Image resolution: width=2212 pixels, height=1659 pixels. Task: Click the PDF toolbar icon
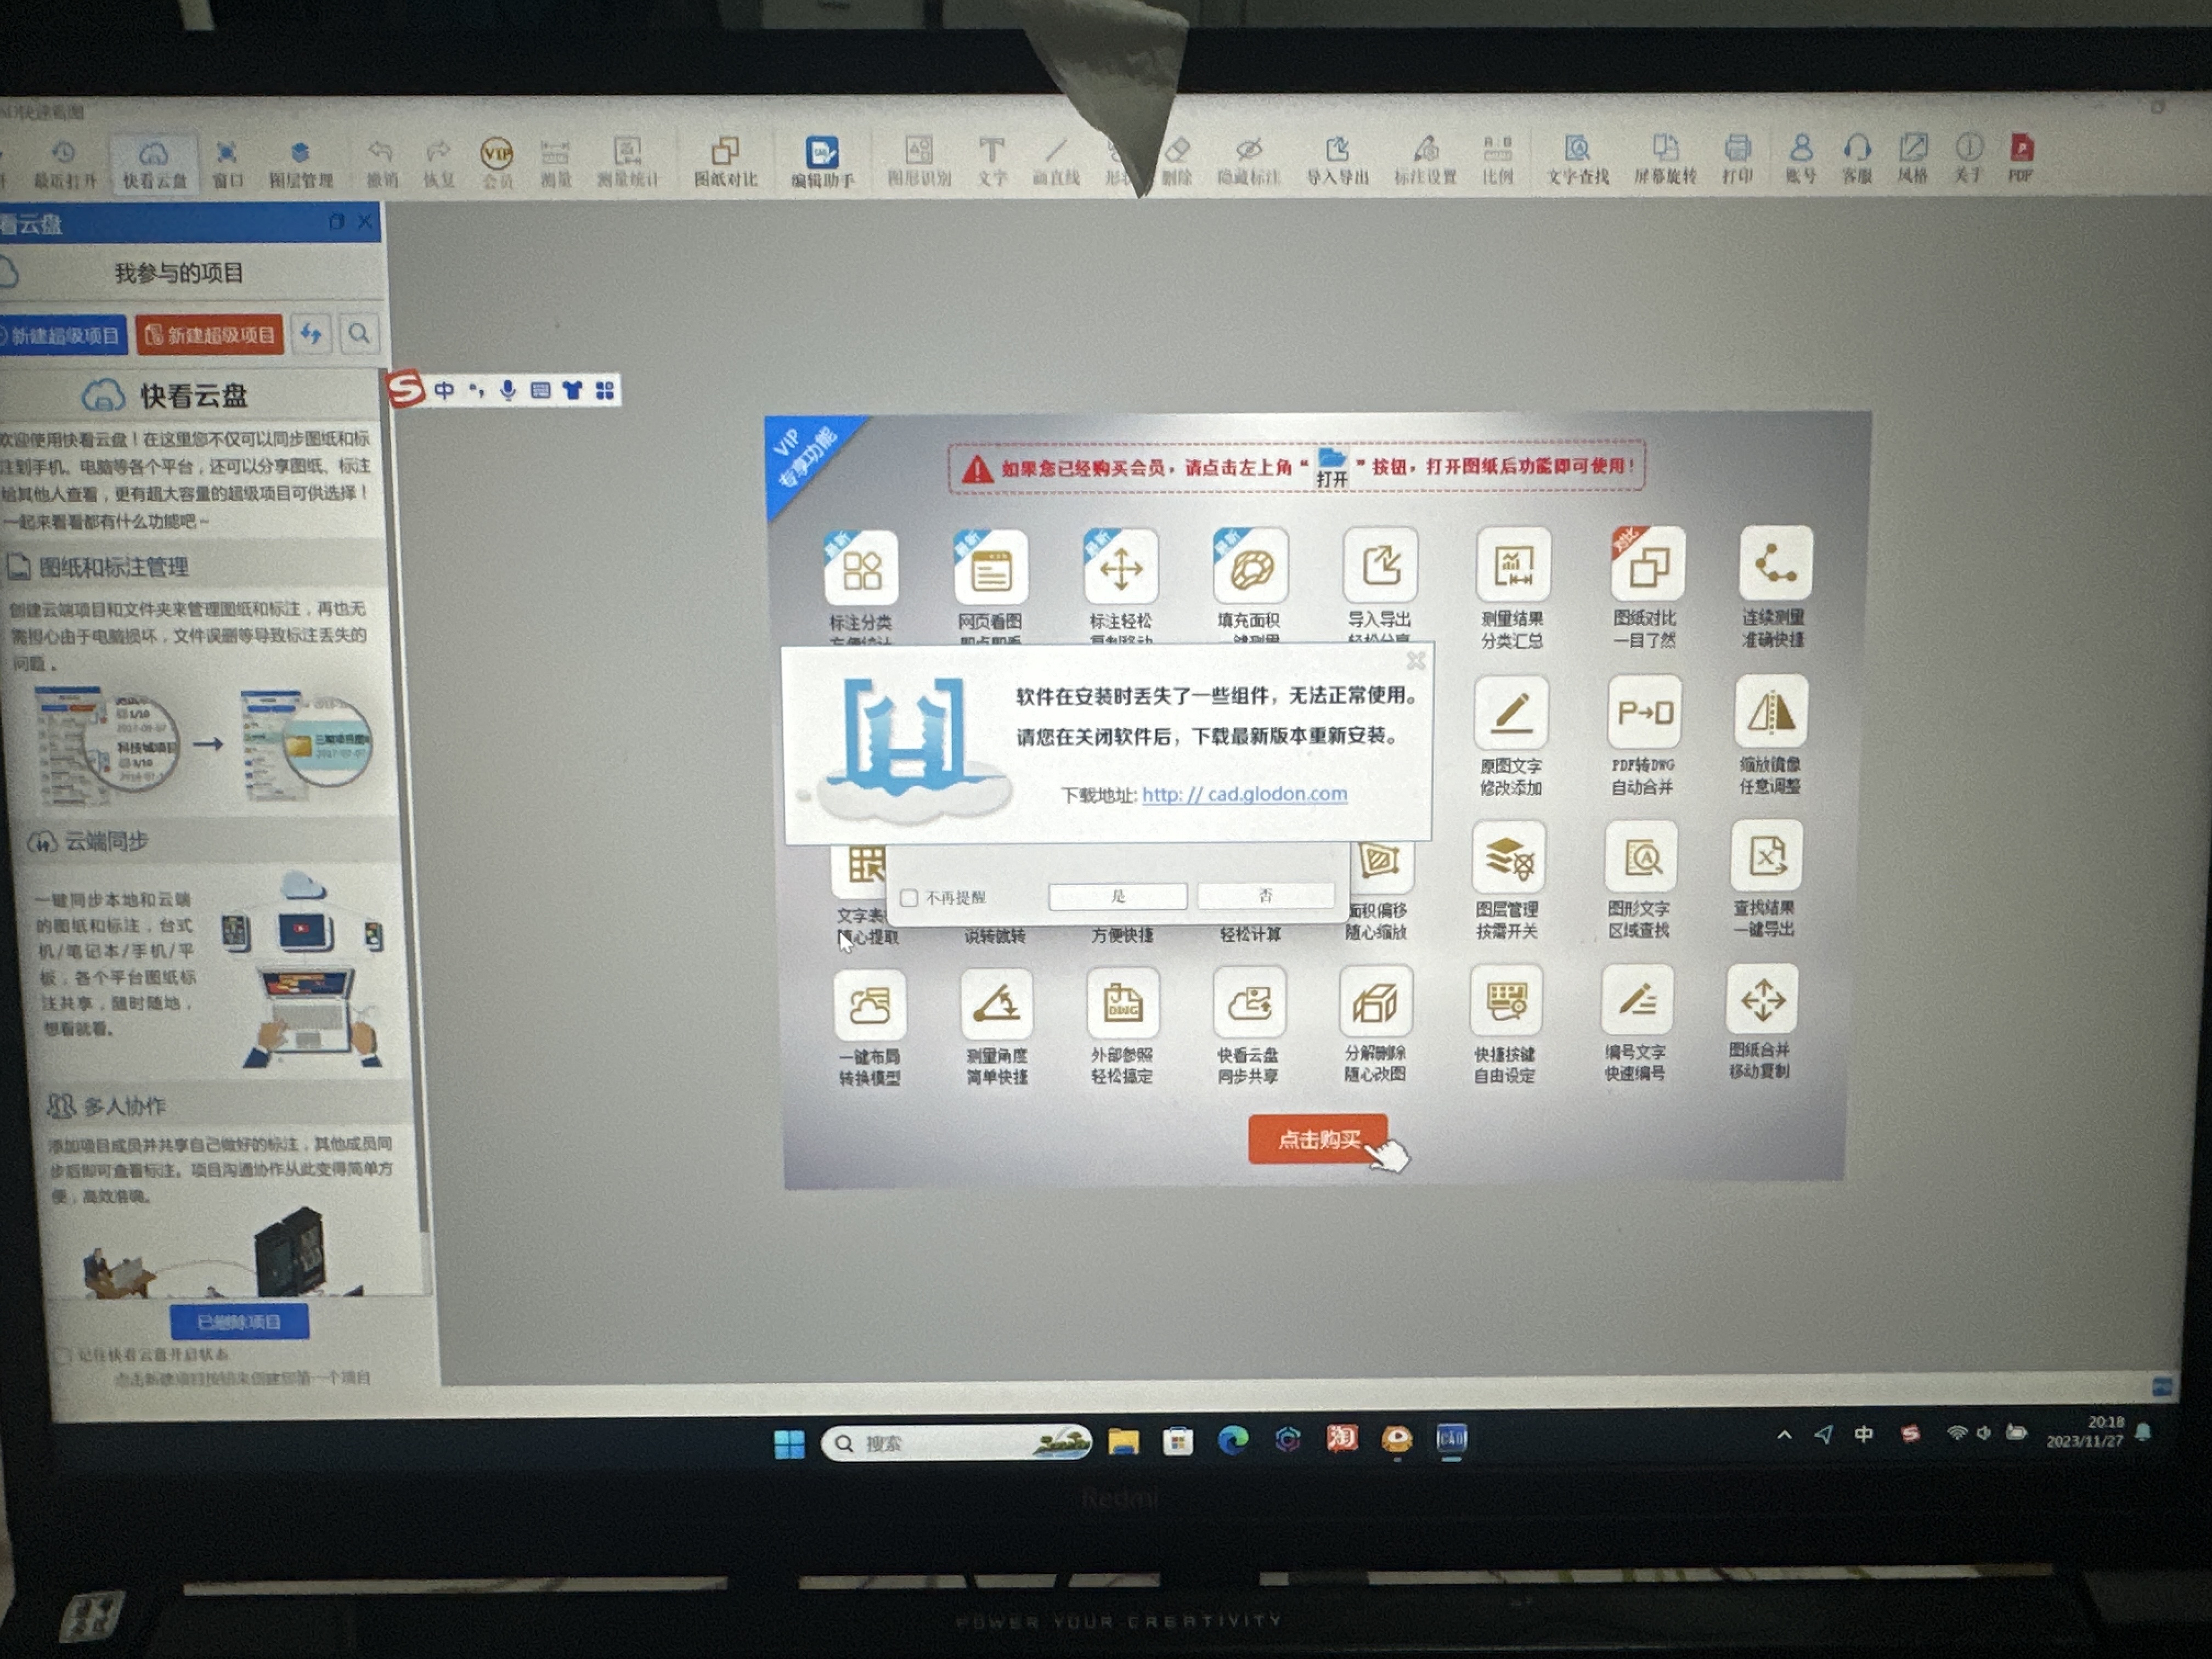pos(2021,157)
